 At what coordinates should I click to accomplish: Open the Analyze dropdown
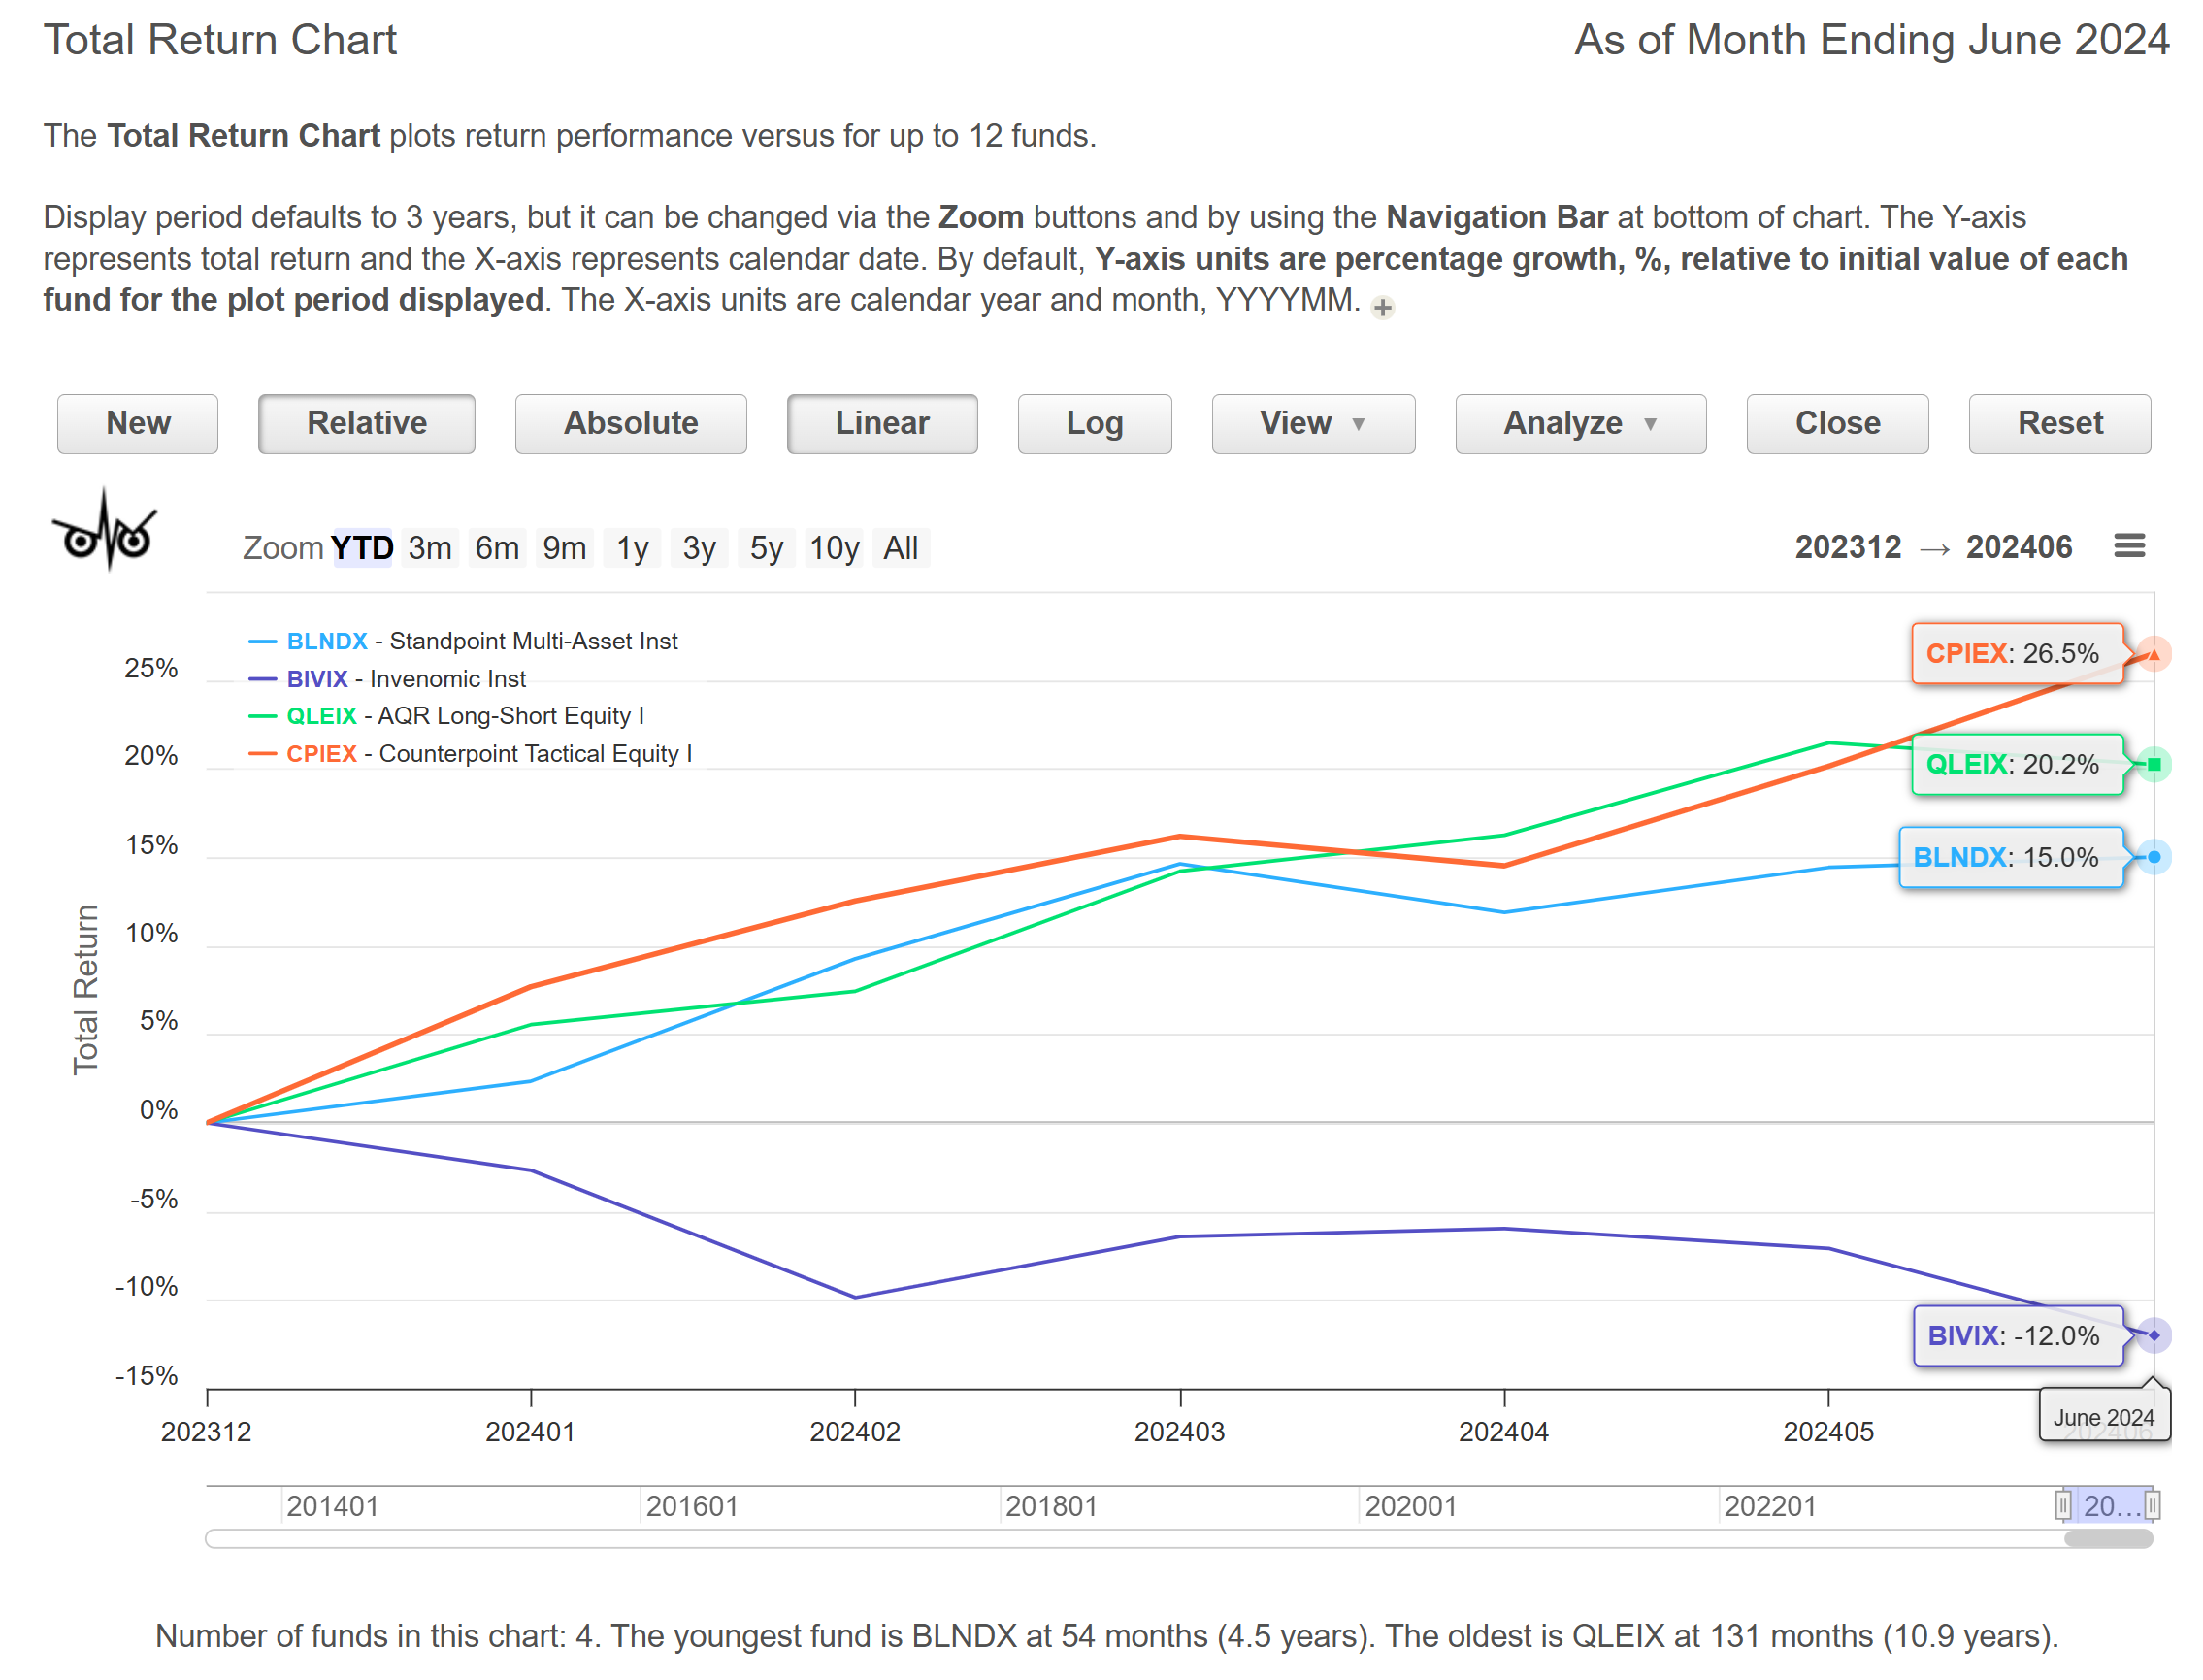click(x=1580, y=423)
